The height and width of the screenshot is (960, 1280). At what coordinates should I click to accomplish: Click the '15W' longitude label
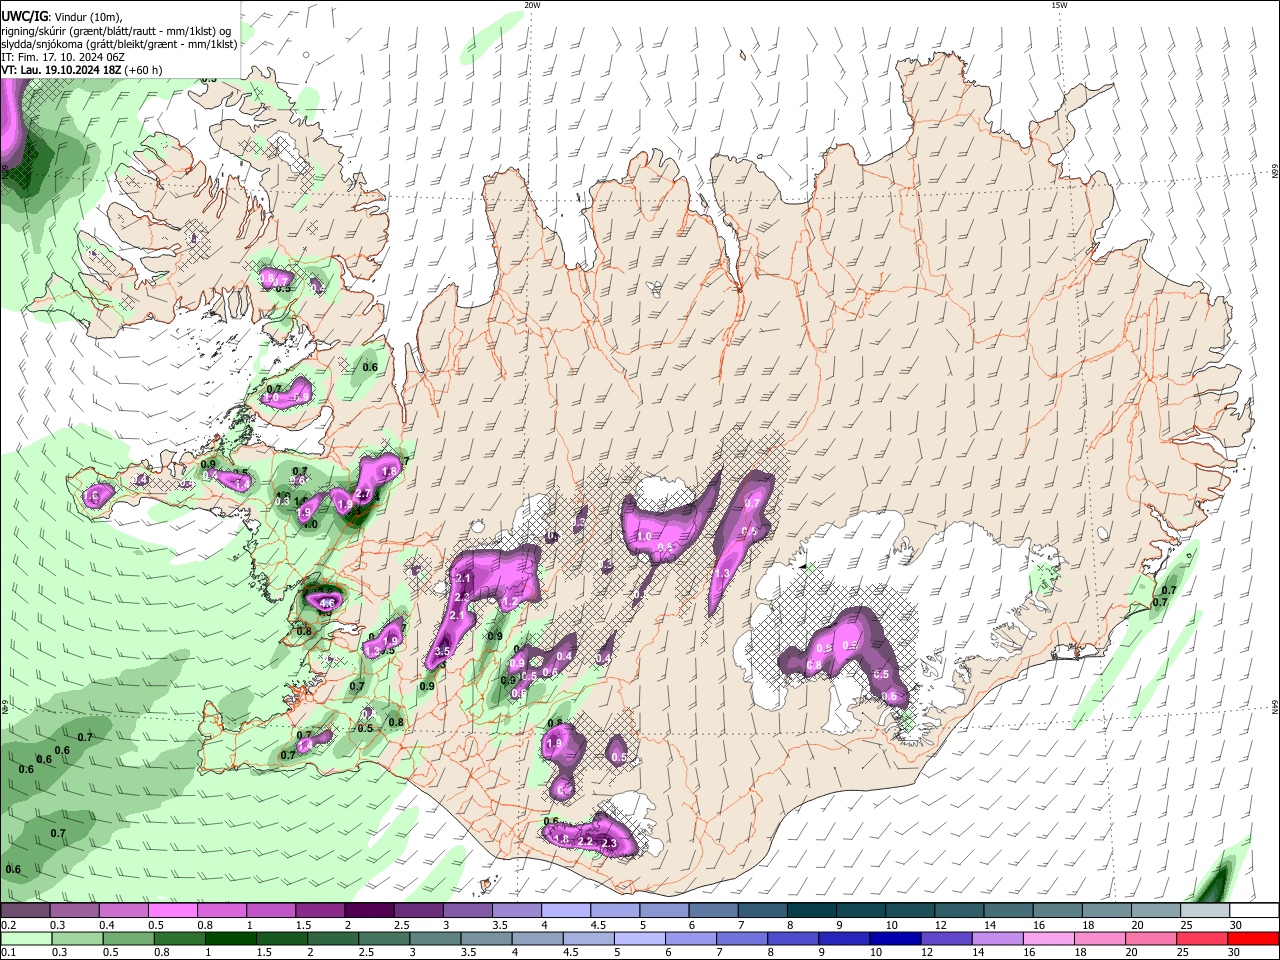[1059, 5]
